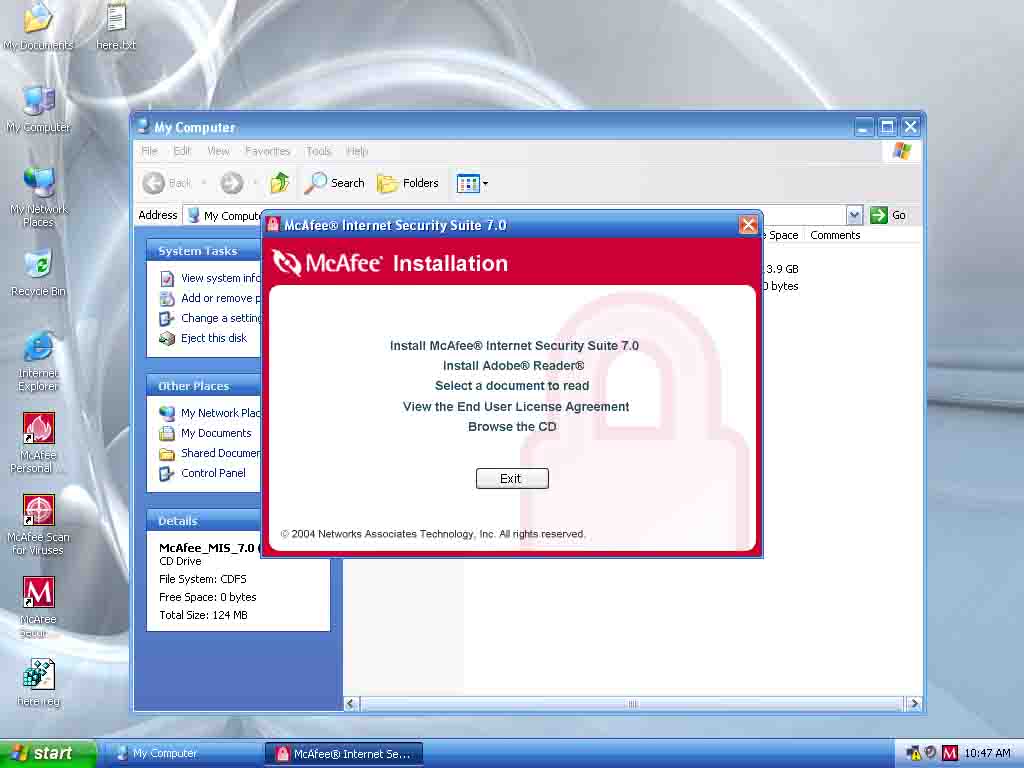This screenshot has height=768, width=1024.
Task: Close the McAfee Internet Security Suite dialog
Action: pyautogui.click(x=748, y=225)
